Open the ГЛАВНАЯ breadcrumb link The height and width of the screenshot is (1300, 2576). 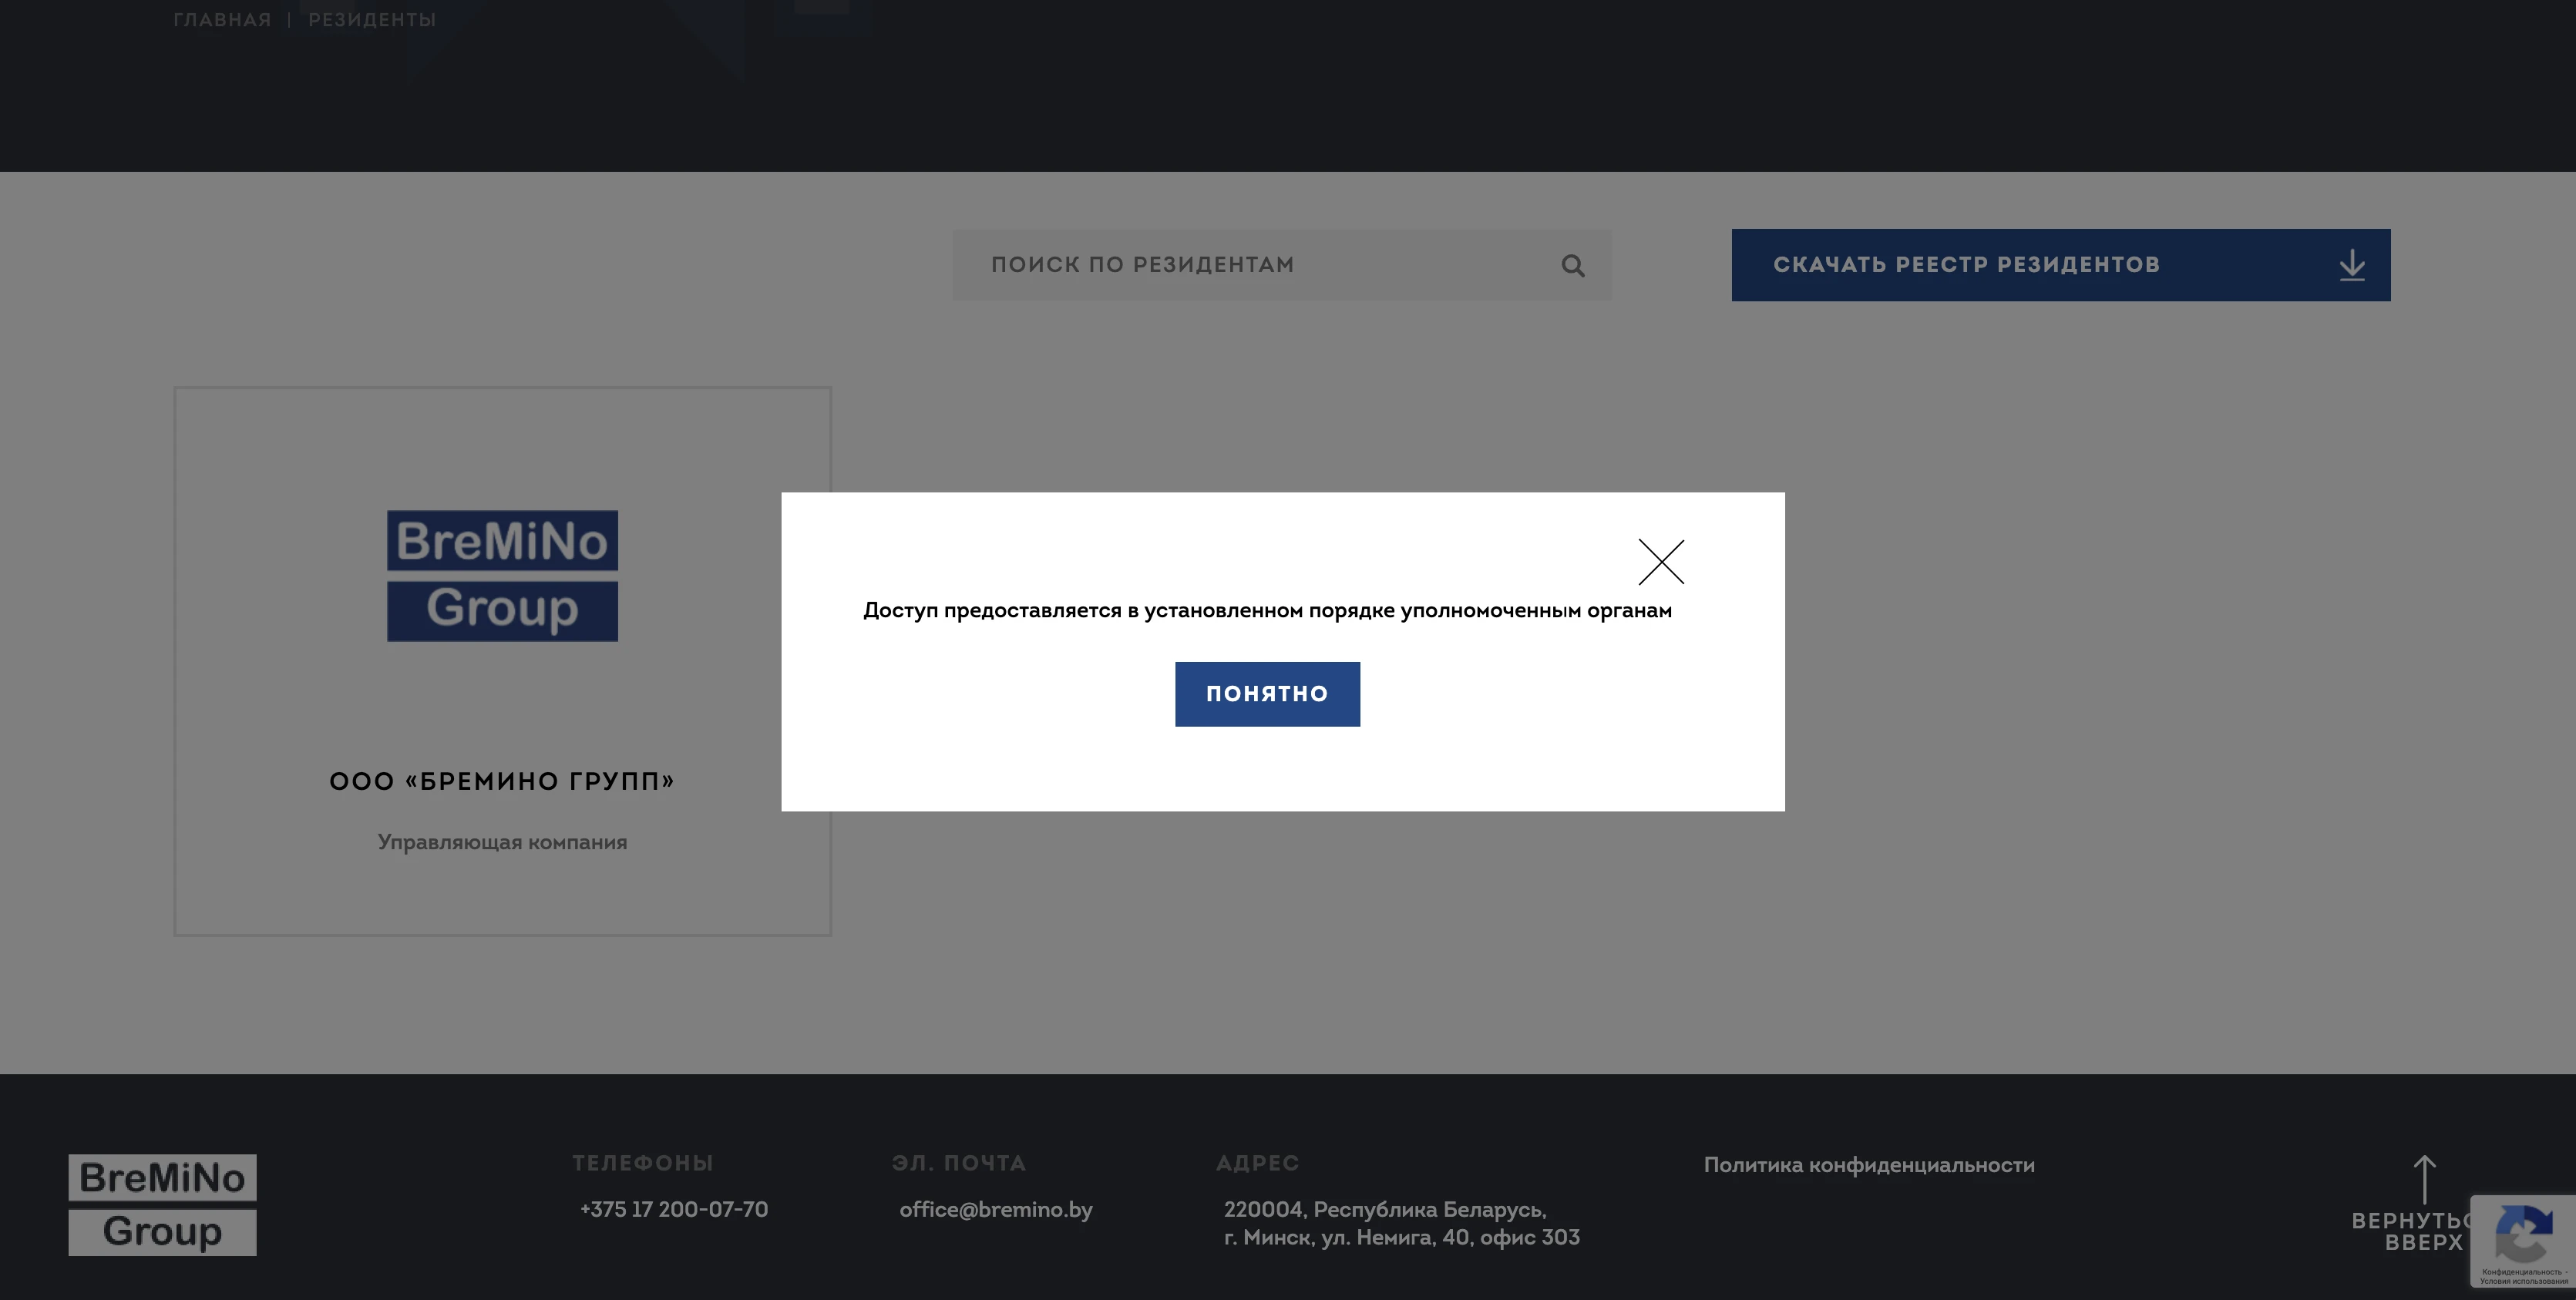(222, 20)
